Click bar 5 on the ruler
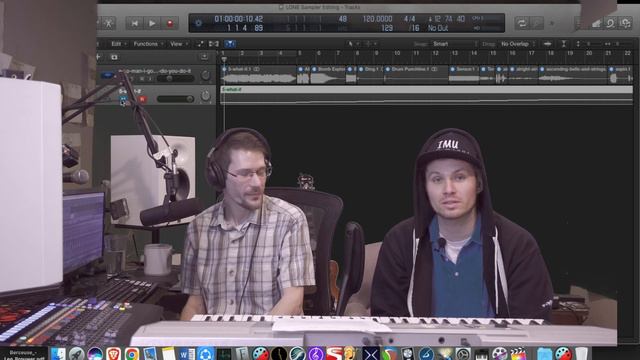 click(300, 53)
